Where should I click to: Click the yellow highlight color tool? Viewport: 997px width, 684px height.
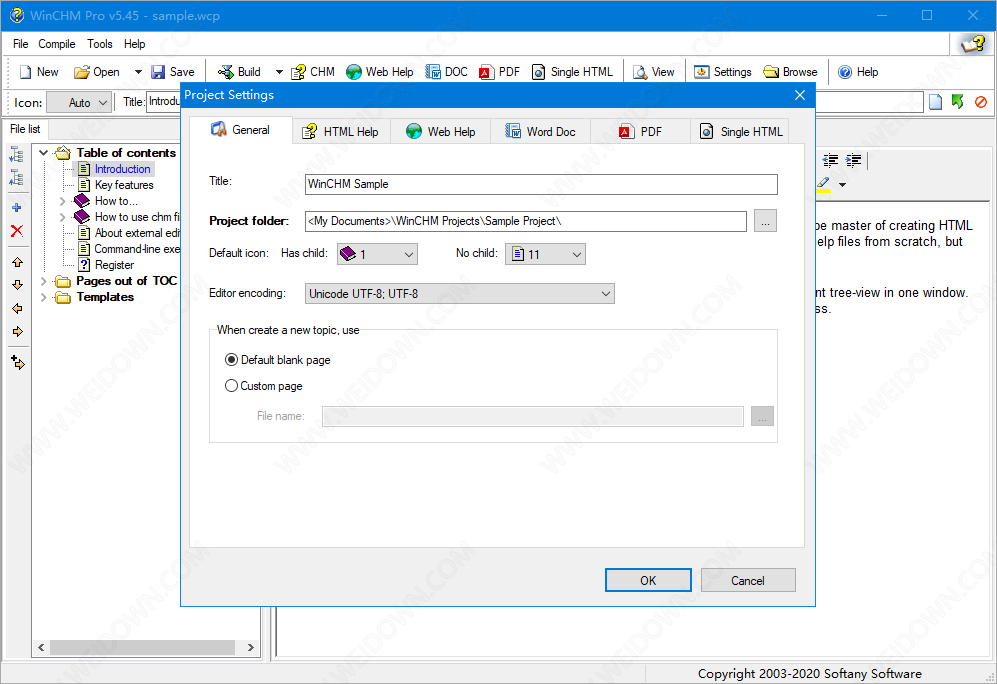coord(823,184)
